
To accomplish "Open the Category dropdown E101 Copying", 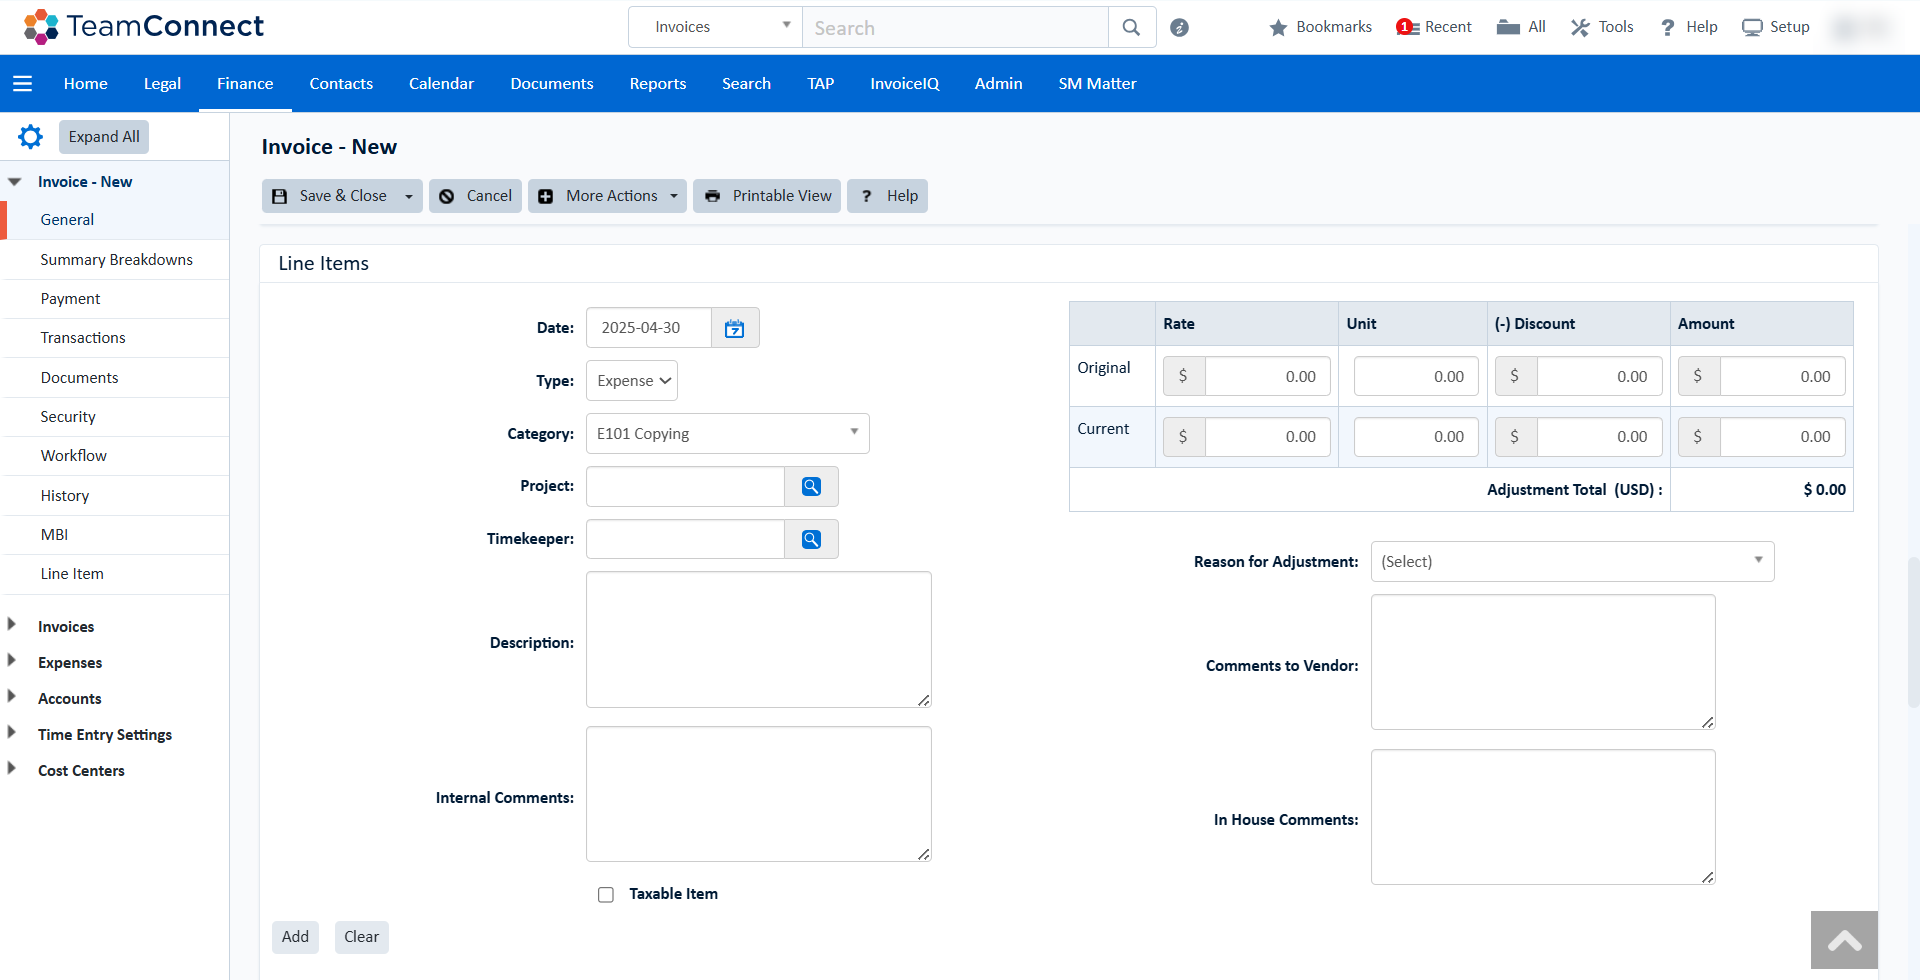I will [728, 434].
